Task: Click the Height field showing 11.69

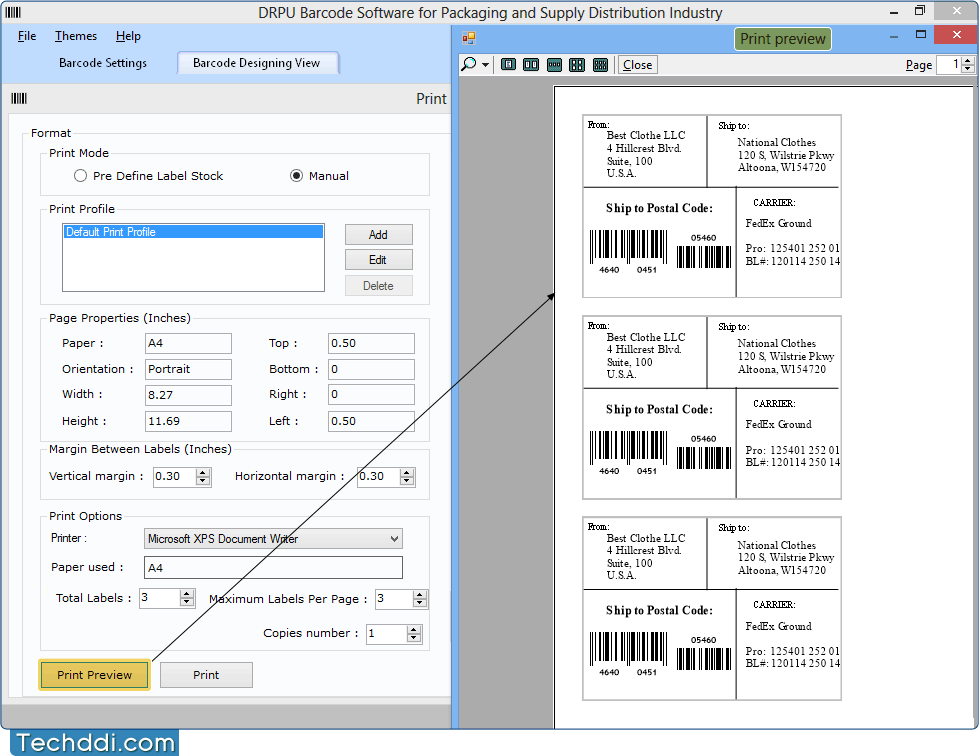Action: point(188,421)
